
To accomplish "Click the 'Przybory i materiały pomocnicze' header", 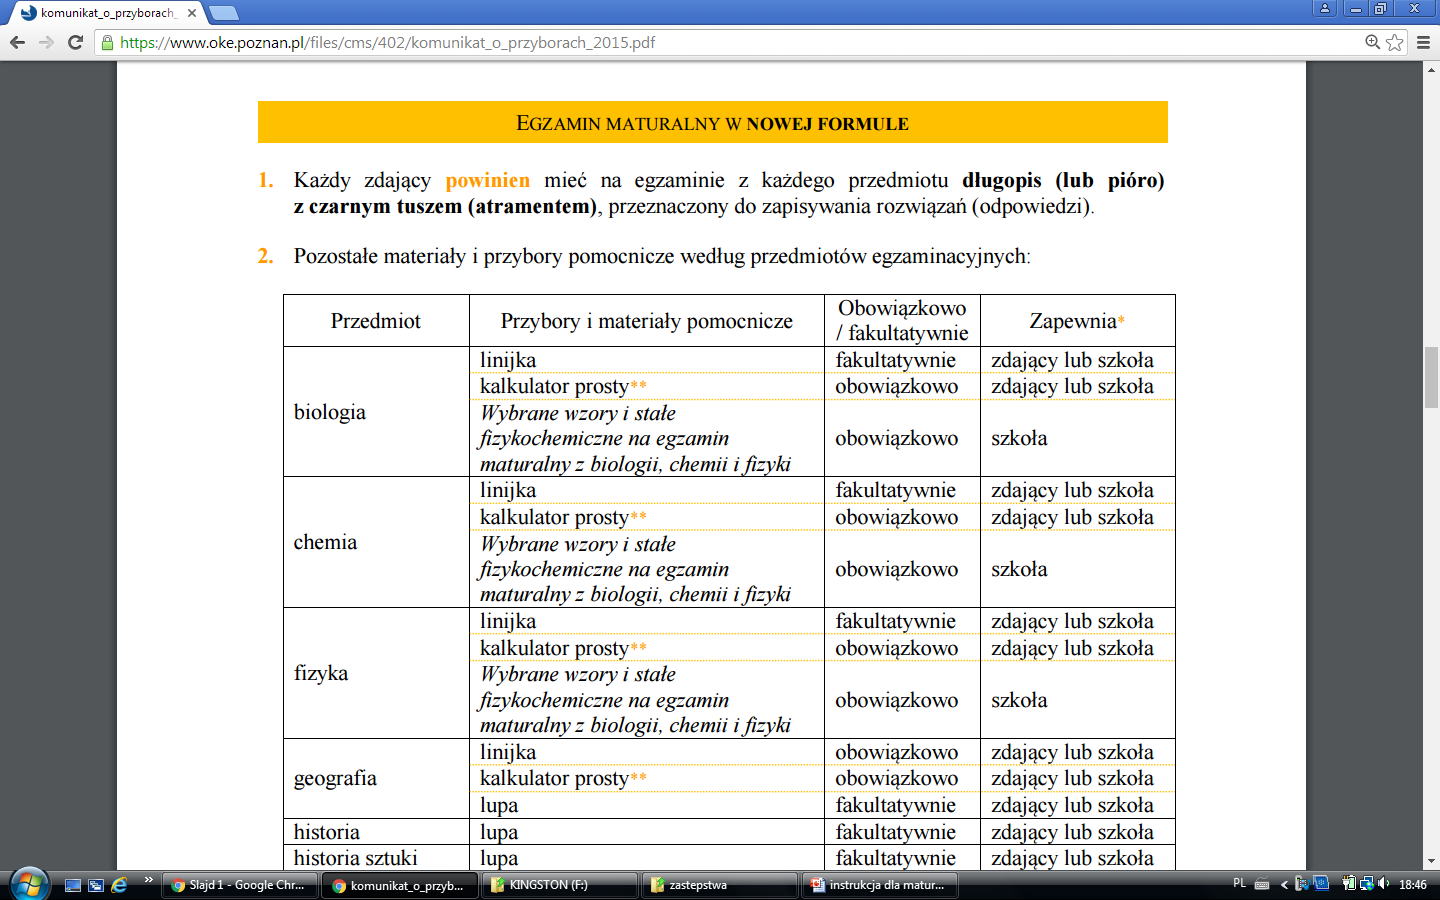I will pyautogui.click(x=647, y=321).
